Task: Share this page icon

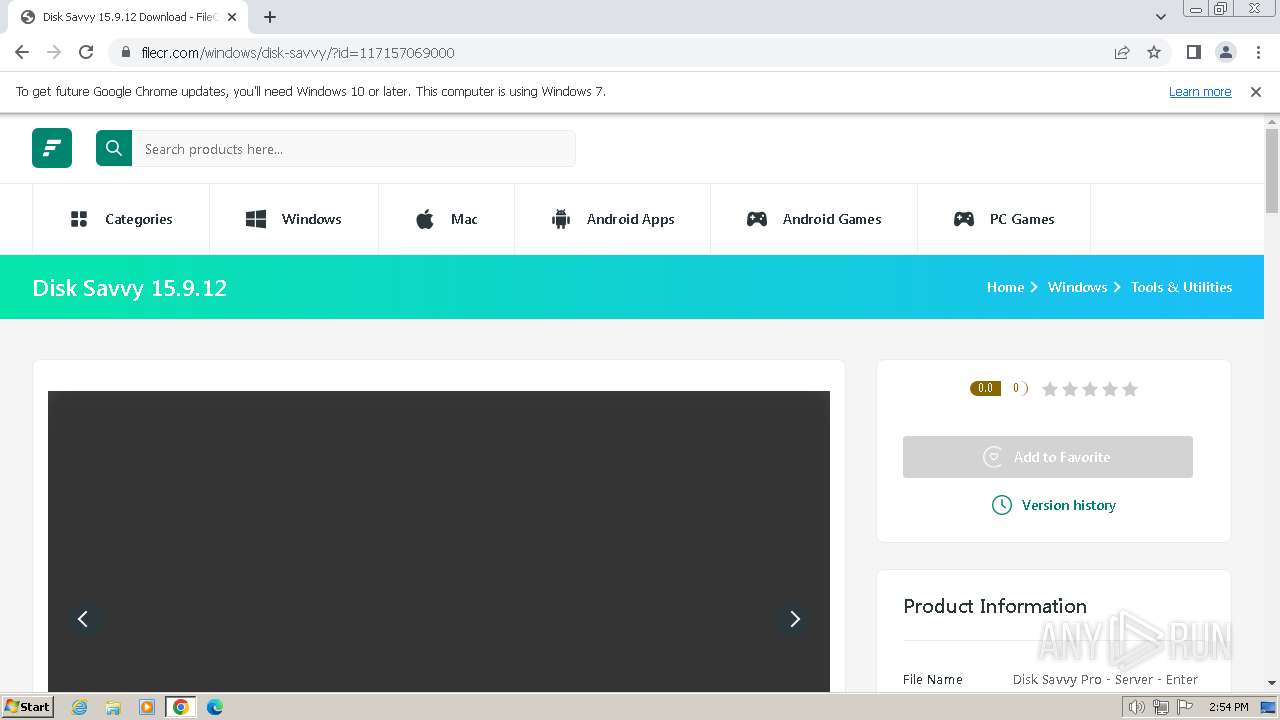Action: [x=1122, y=52]
